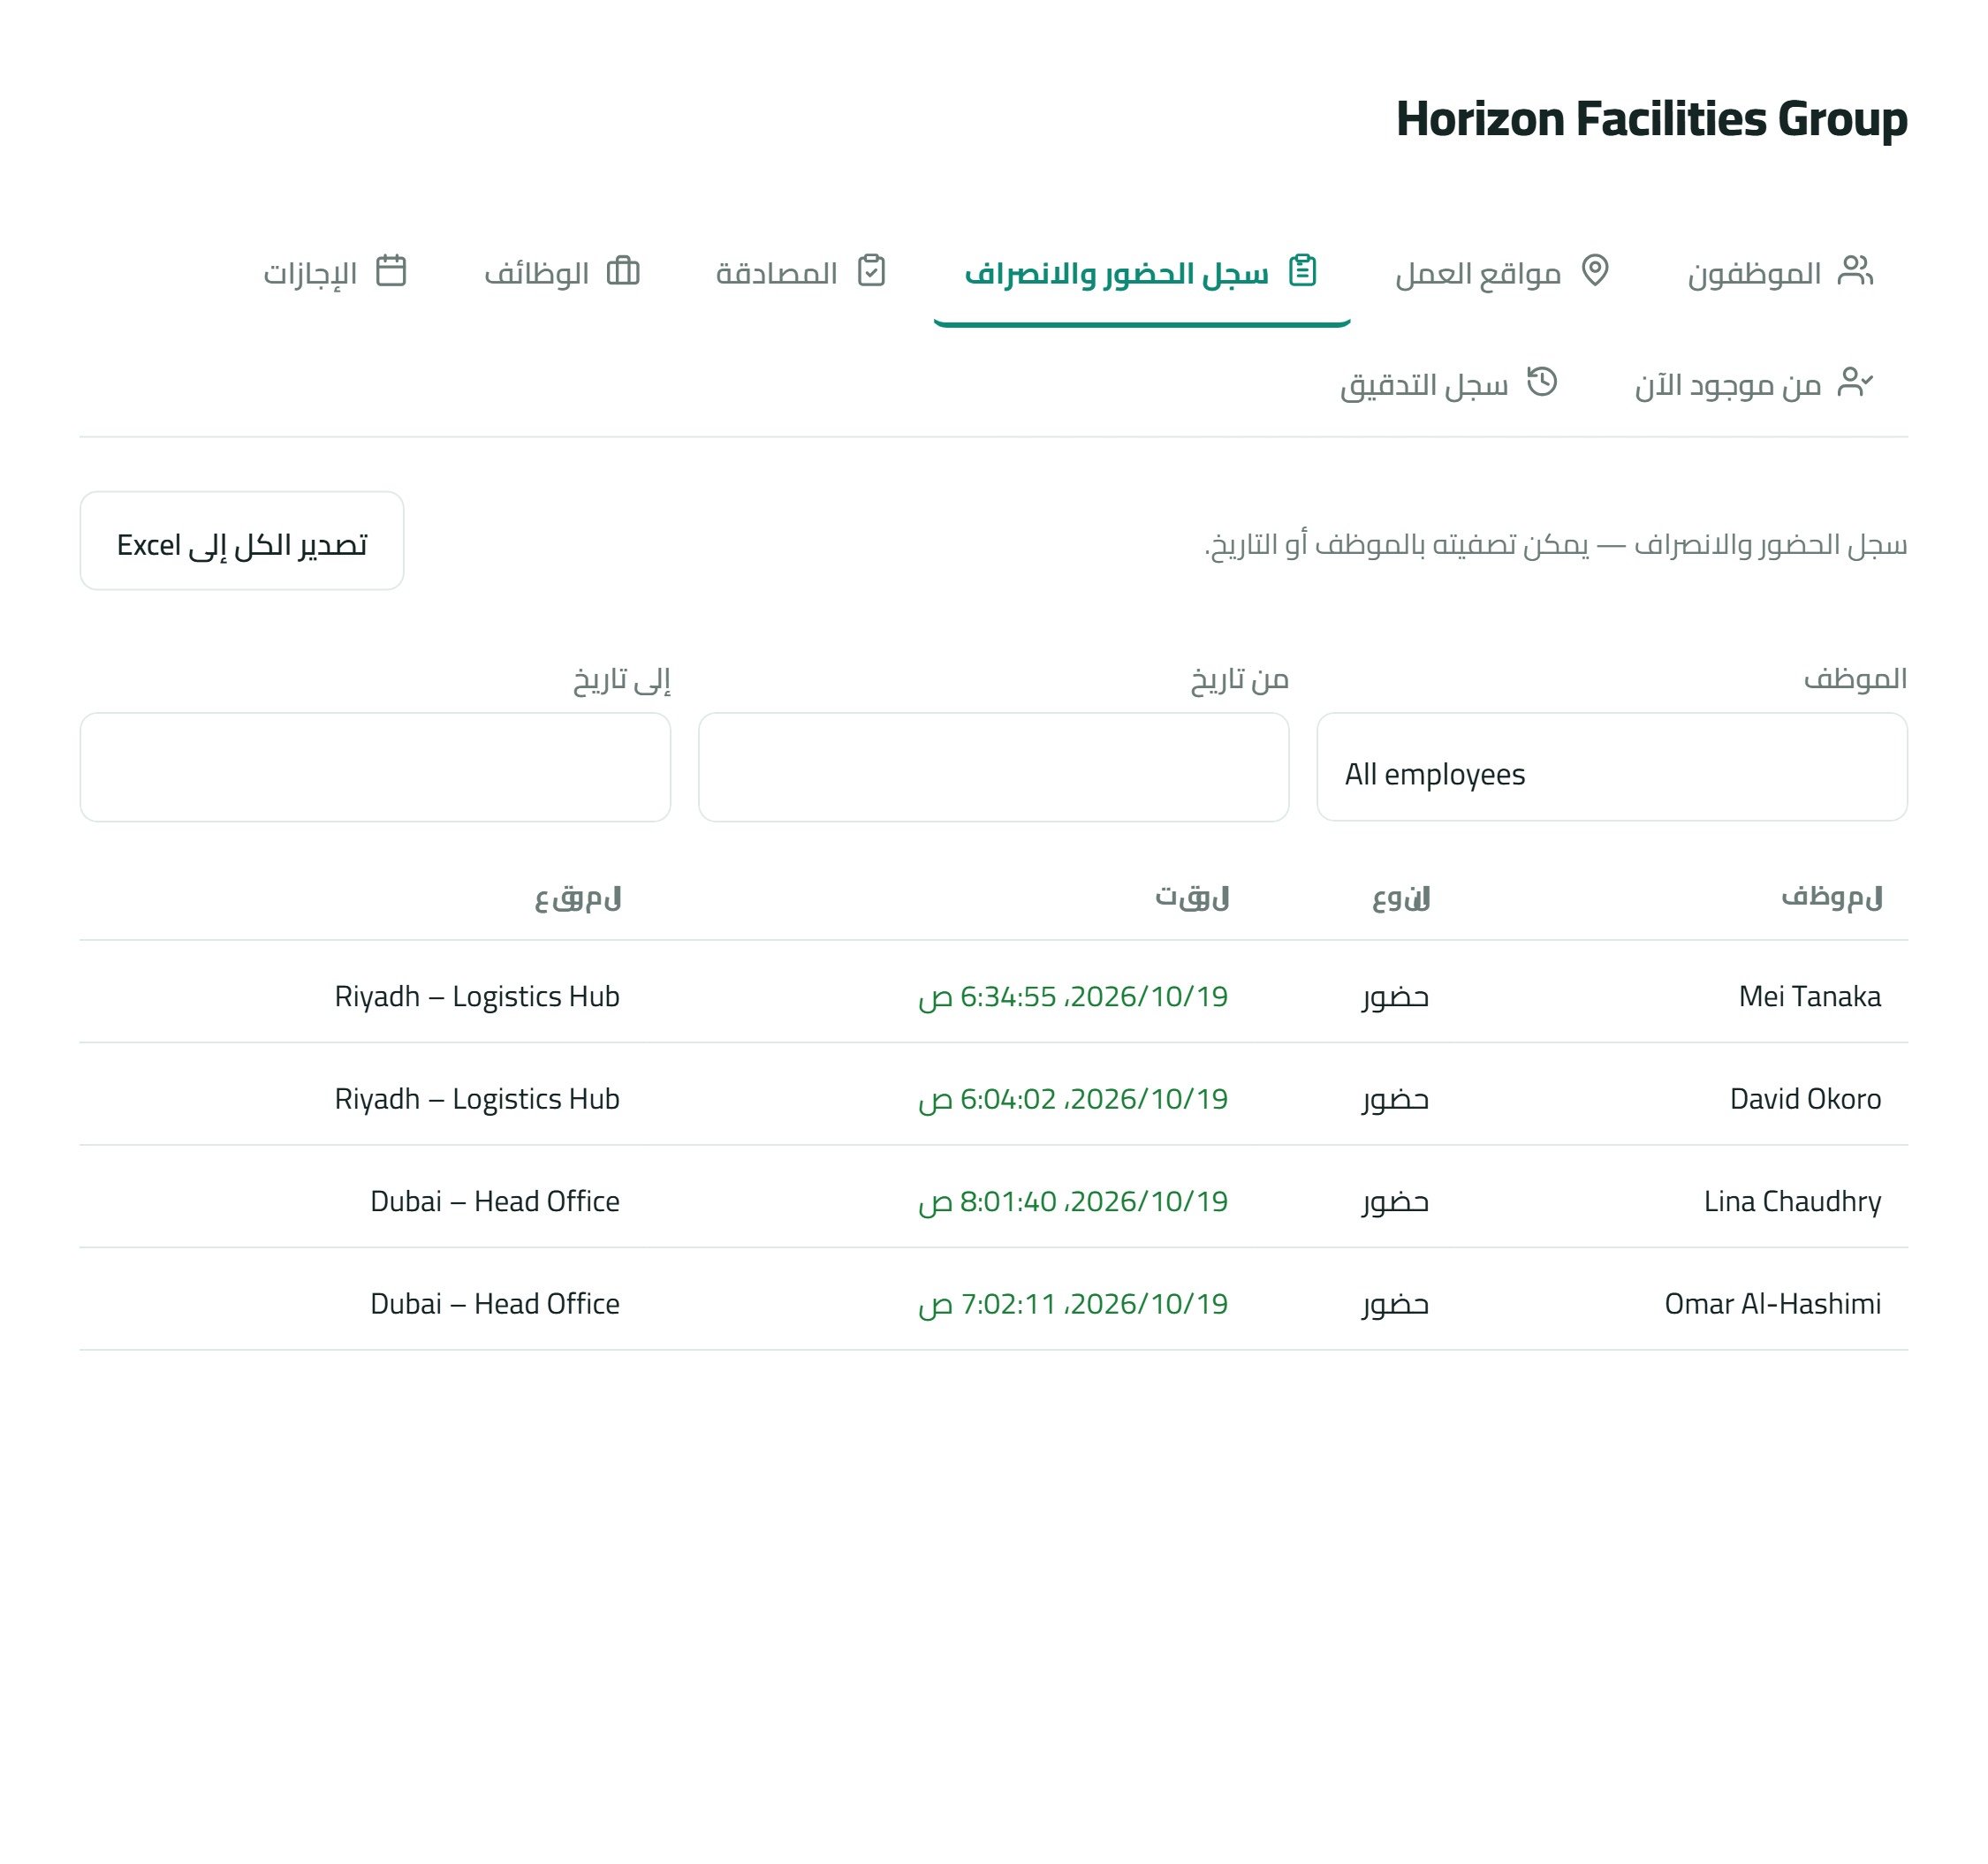Open the الموظفون tab
Screen dimensions: 1988x1864
pos(1780,272)
